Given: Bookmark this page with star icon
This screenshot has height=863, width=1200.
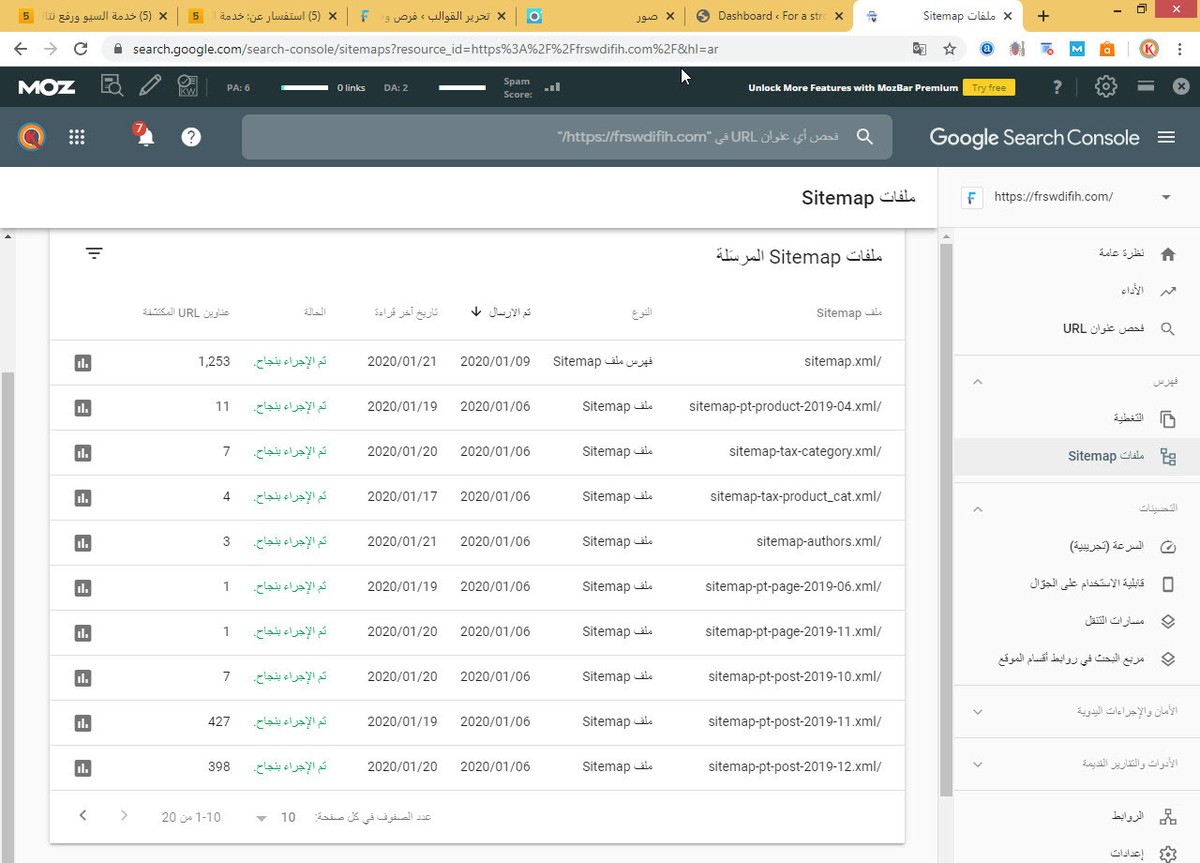Looking at the screenshot, I should pyautogui.click(x=950, y=48).
